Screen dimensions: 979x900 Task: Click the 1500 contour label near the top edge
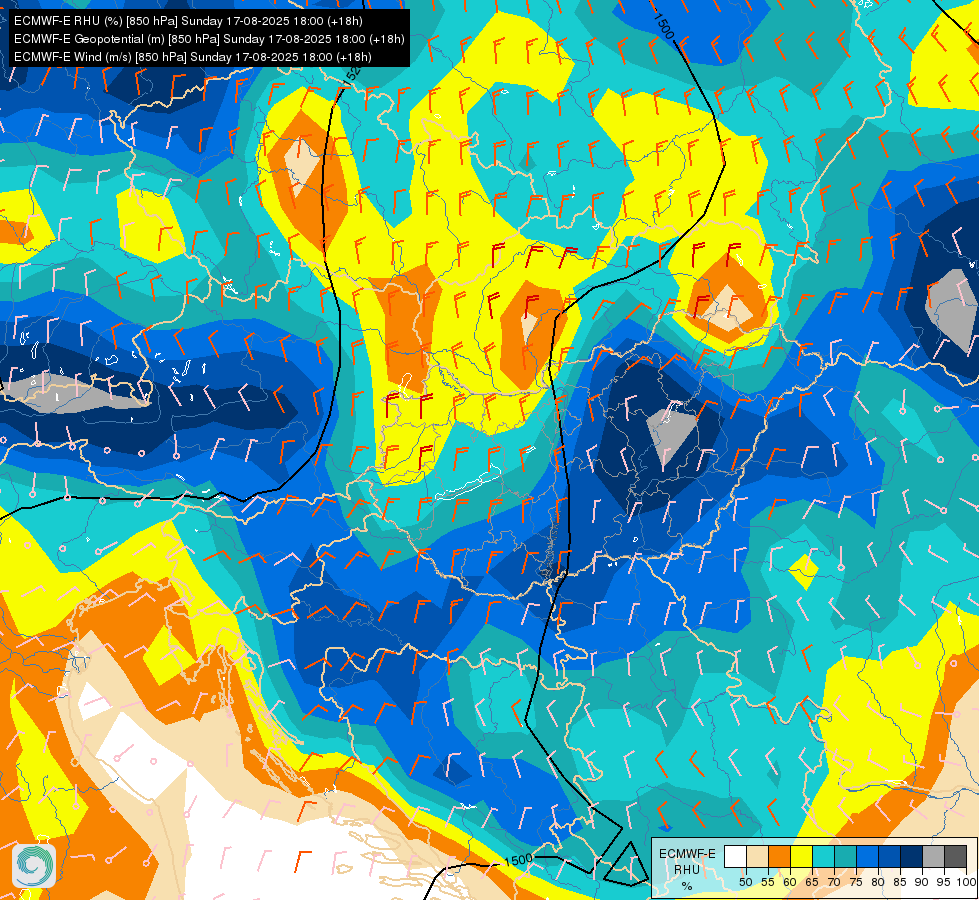click(663, 26)
